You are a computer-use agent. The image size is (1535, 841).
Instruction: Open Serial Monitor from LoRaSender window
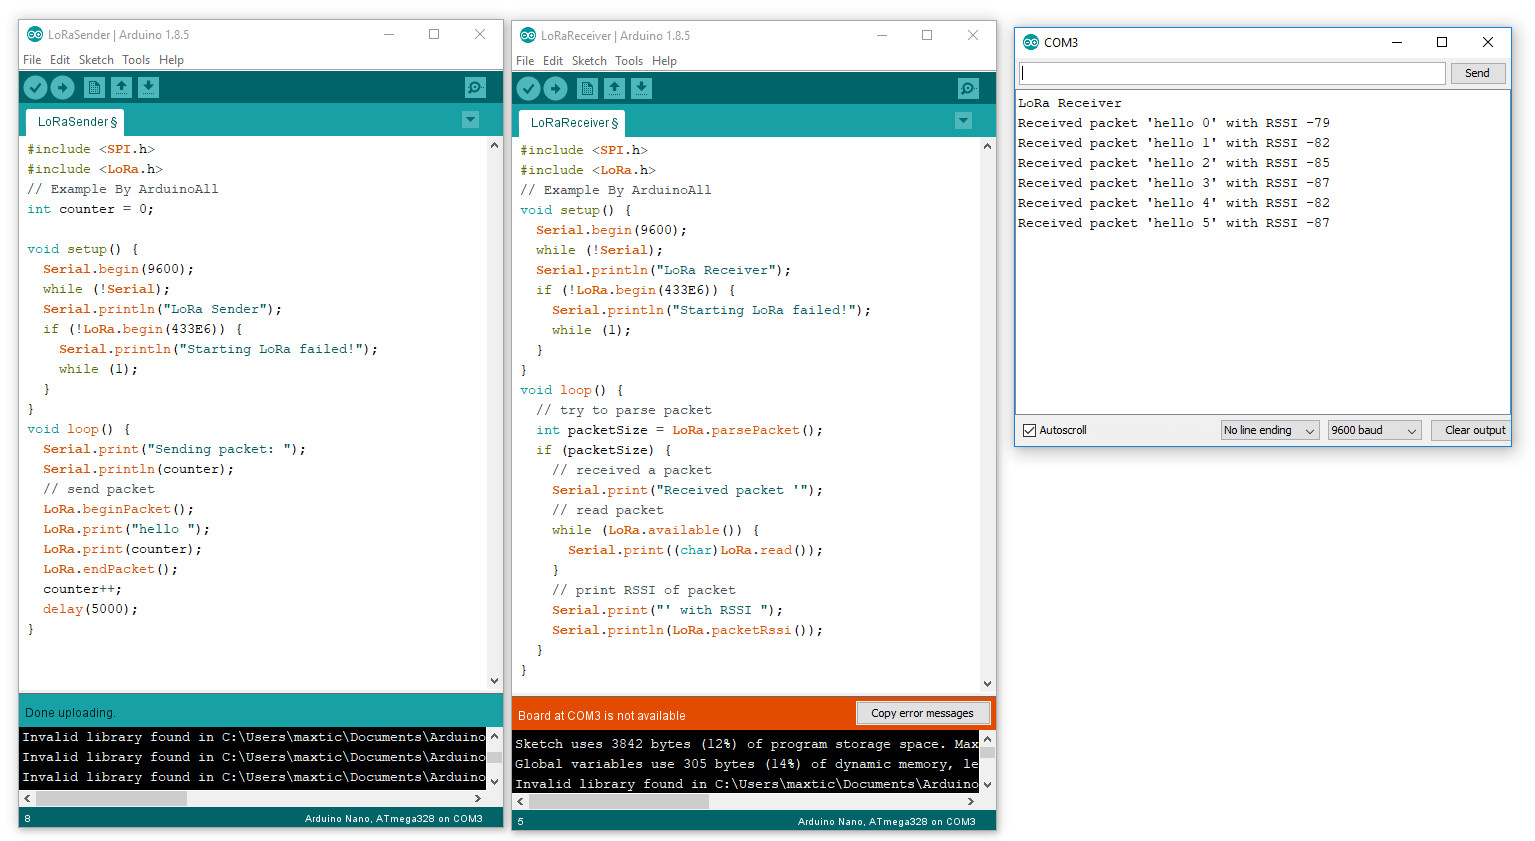click(x=476, y=88)
